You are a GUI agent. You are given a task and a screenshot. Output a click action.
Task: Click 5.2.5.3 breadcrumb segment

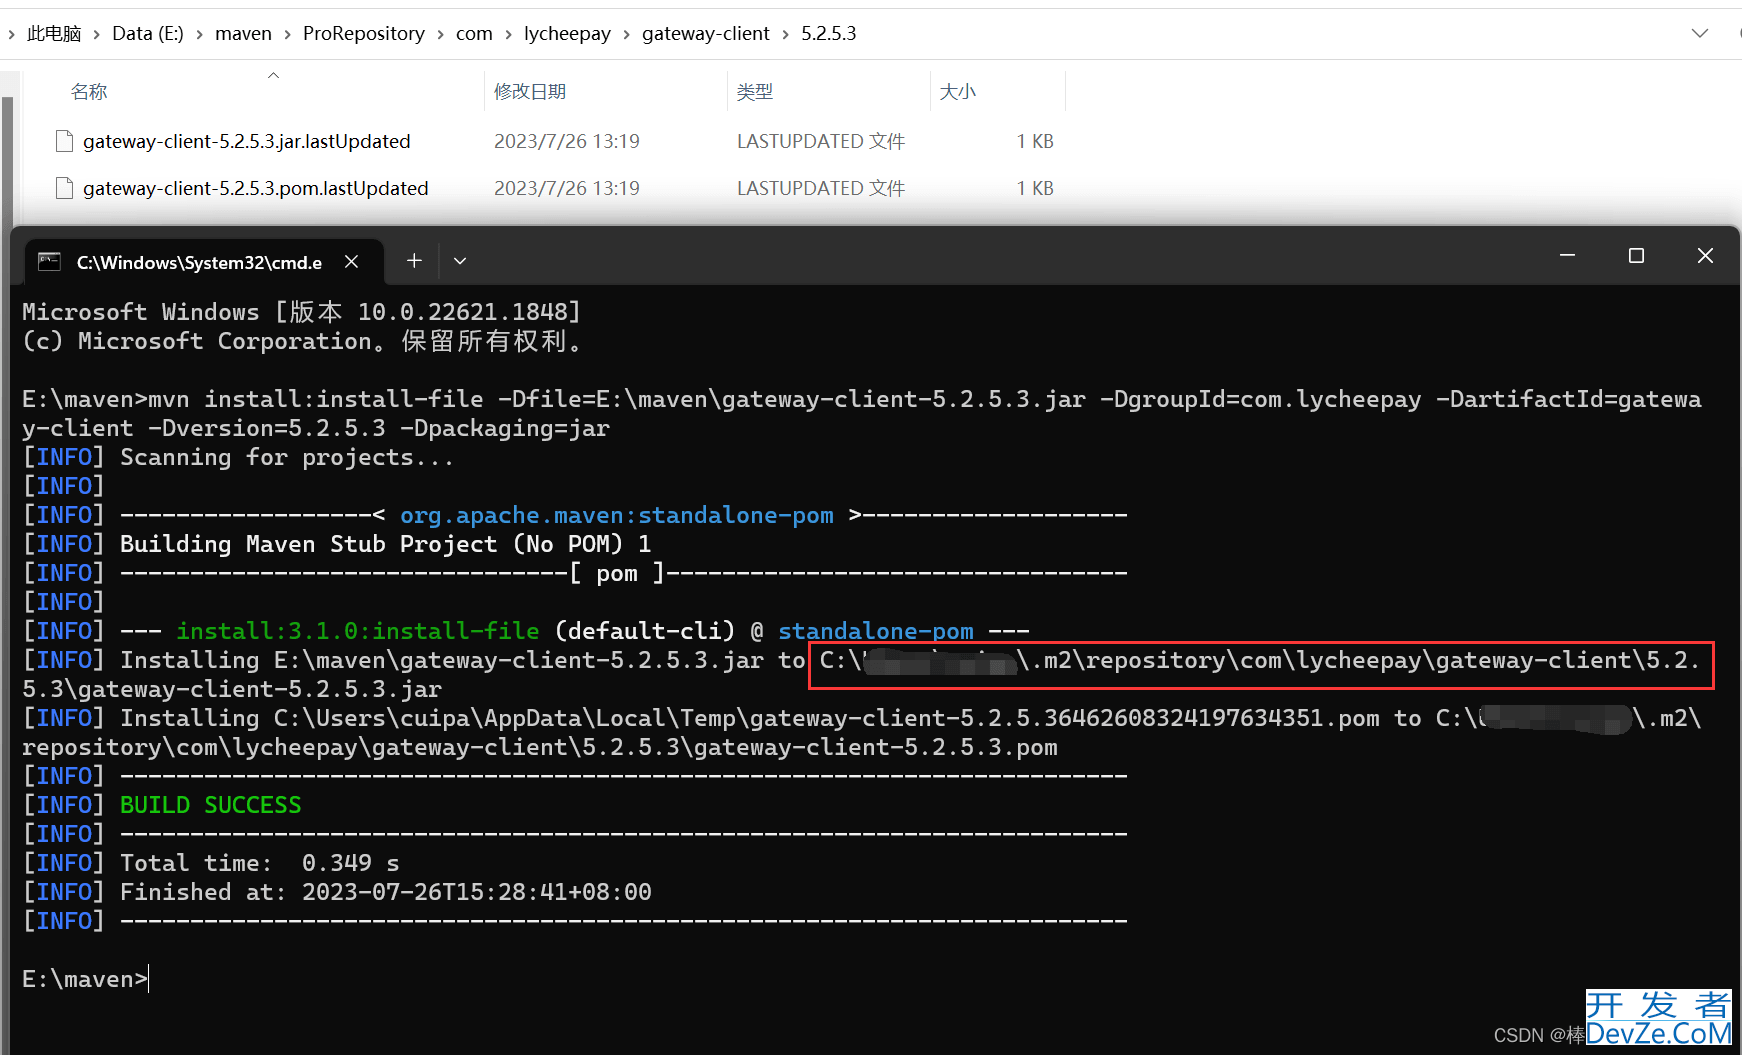[829, 33]
